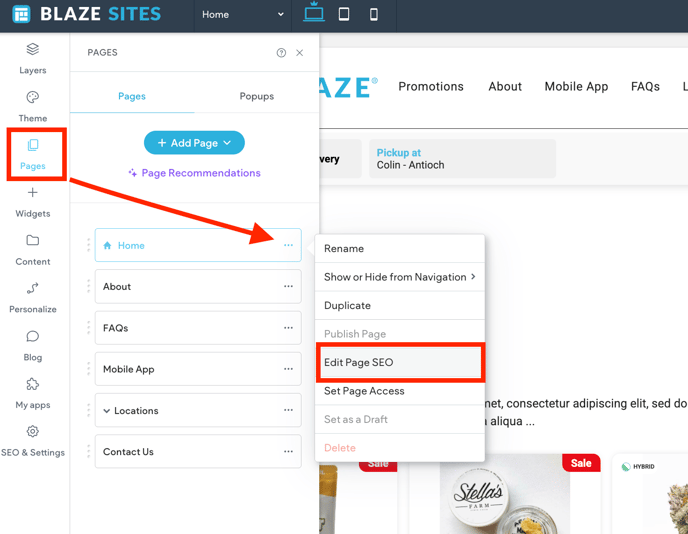Open the Personalize panel
The height and width of the screenshot is (534, 688).
point(33,289)
